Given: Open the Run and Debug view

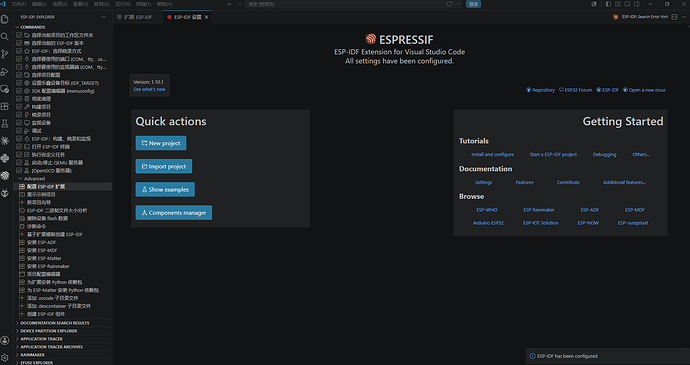Looking at the screenshot, I should click(5, 72).
